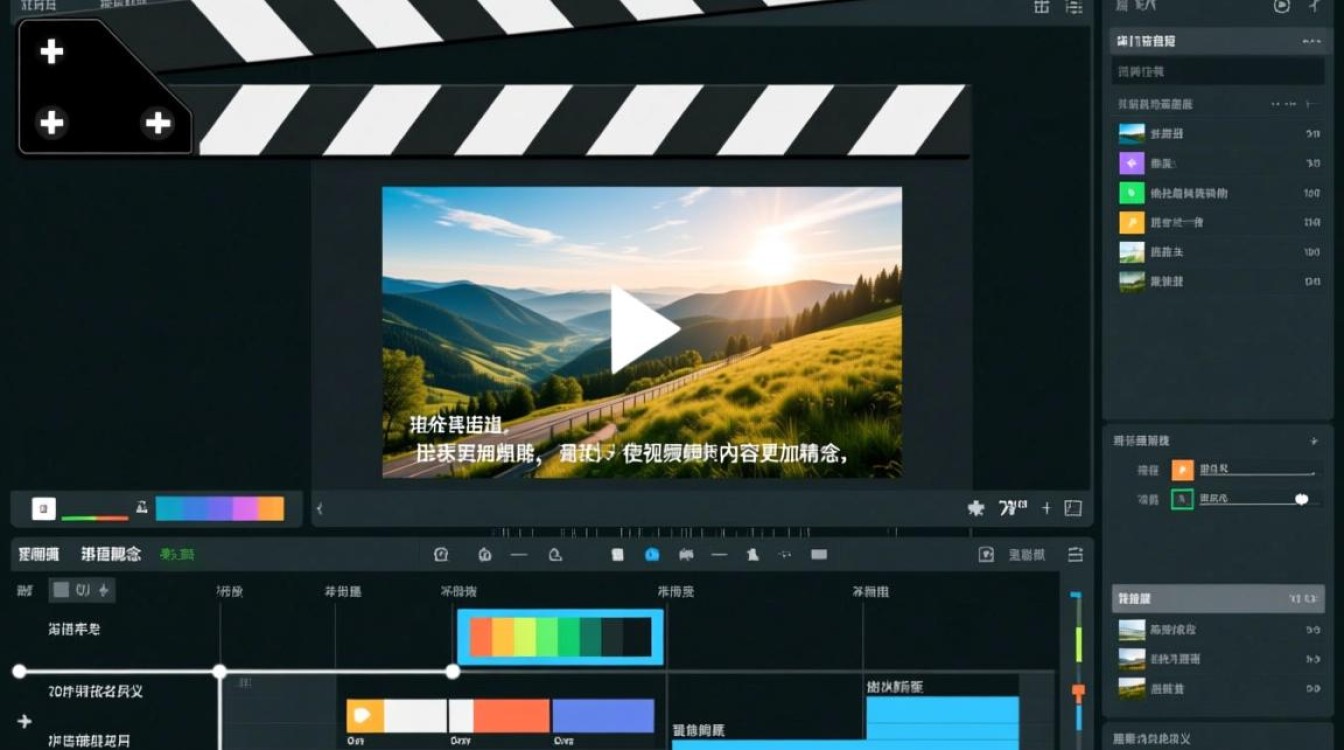Select the blue circle icon in timeline toolbar
1344x750 pixels.
[652, 554]
